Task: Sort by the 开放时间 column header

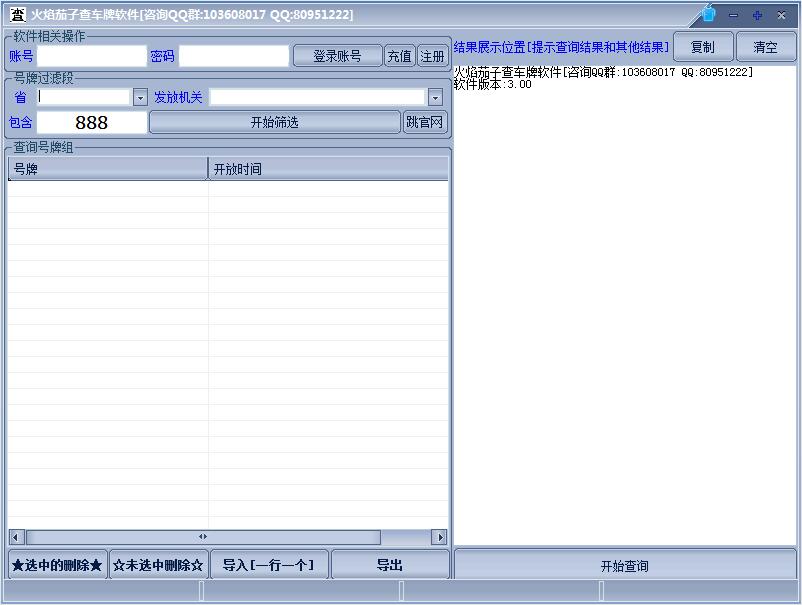Action: (x=328, y=169)
